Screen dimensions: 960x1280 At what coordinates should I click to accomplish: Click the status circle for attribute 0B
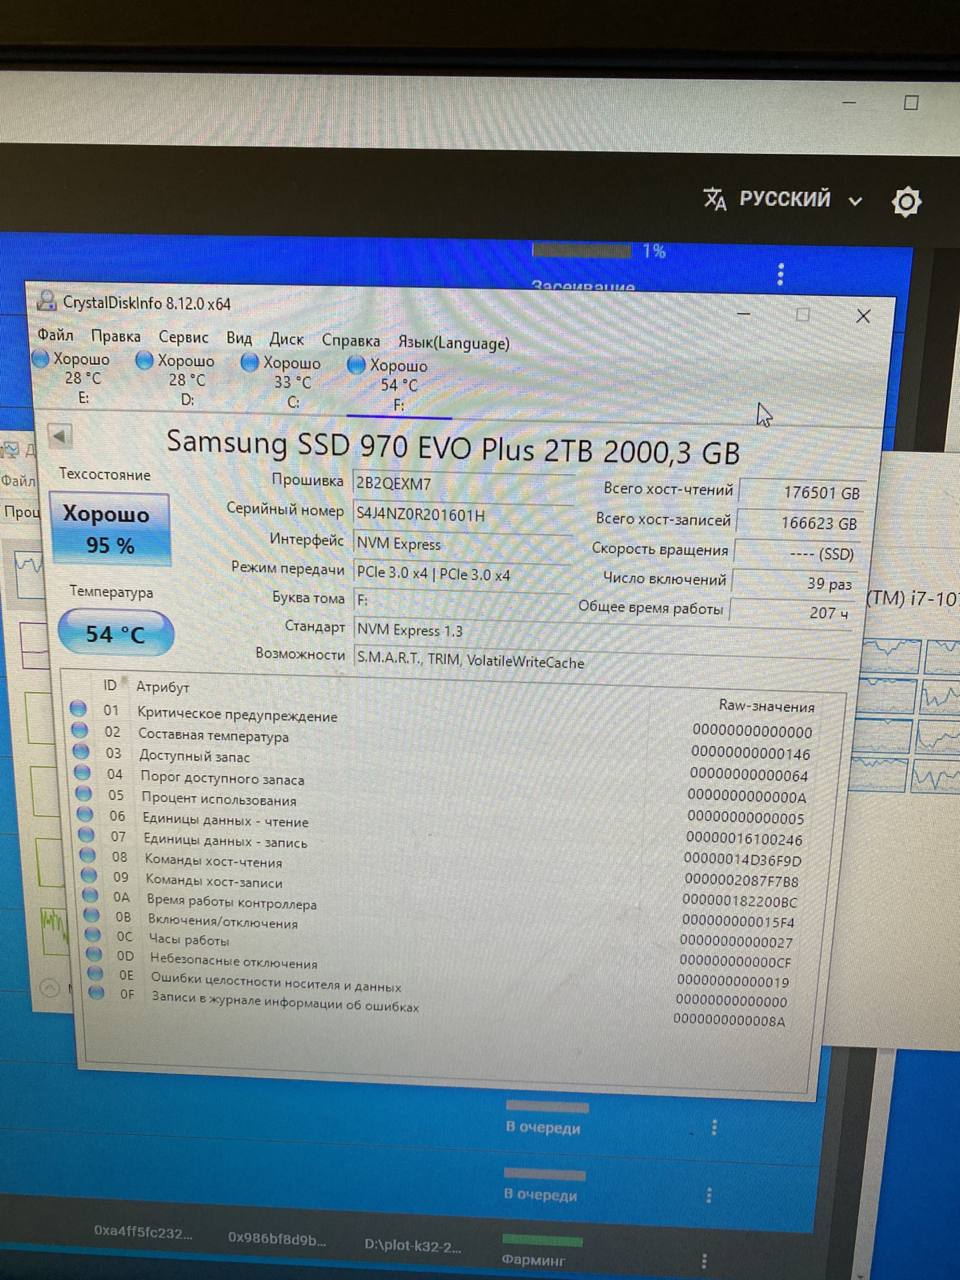[x=92, y=915]
